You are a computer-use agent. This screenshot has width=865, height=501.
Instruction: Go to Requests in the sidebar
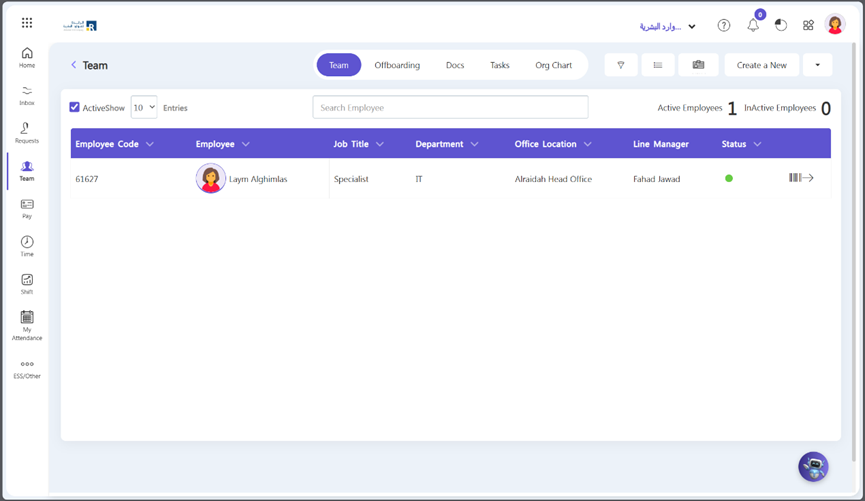[27, 132]
